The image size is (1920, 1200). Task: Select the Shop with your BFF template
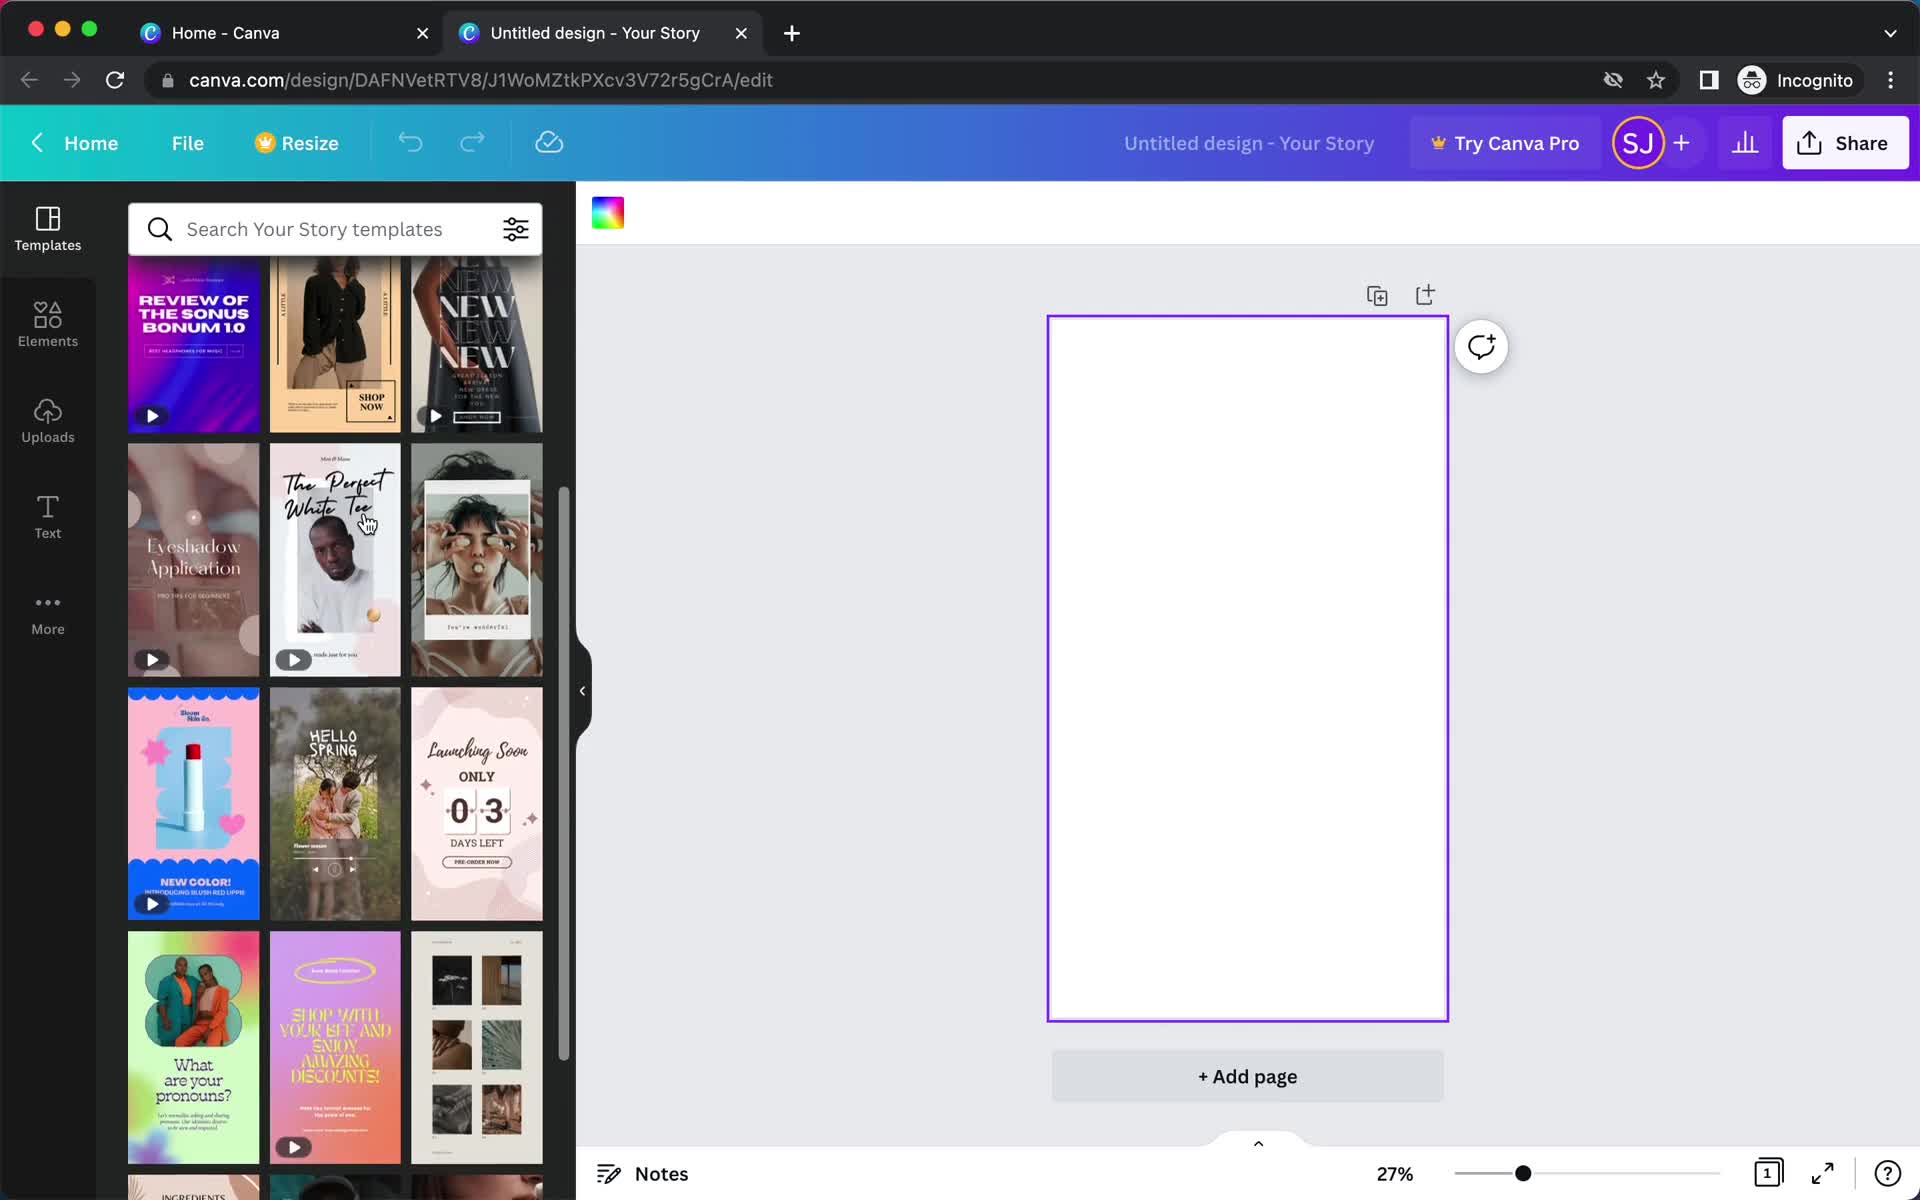tap(335, 1048)
